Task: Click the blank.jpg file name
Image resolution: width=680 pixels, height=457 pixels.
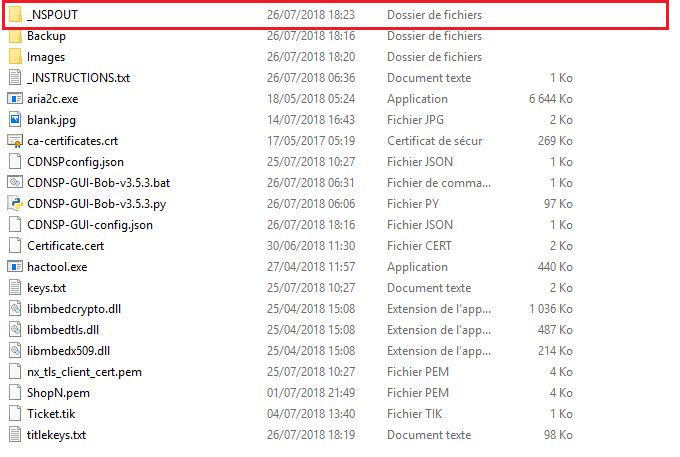Action: [x=51, y=120]
